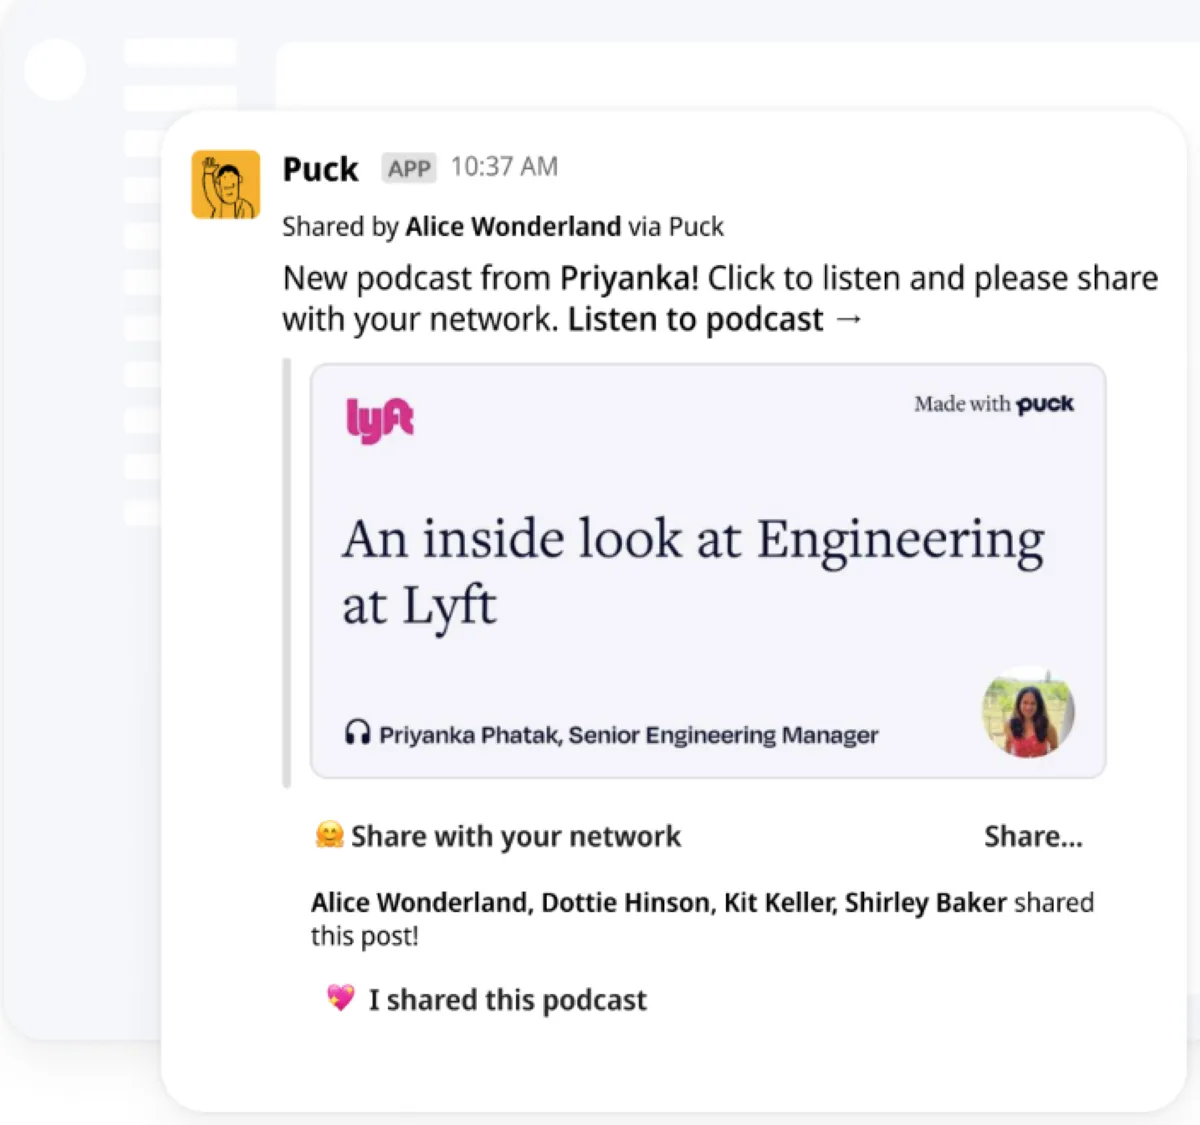The width and height of the screenshot is (1200, 1125).
Task: Click 'Share with your network' text
Action: pos(516,836)
